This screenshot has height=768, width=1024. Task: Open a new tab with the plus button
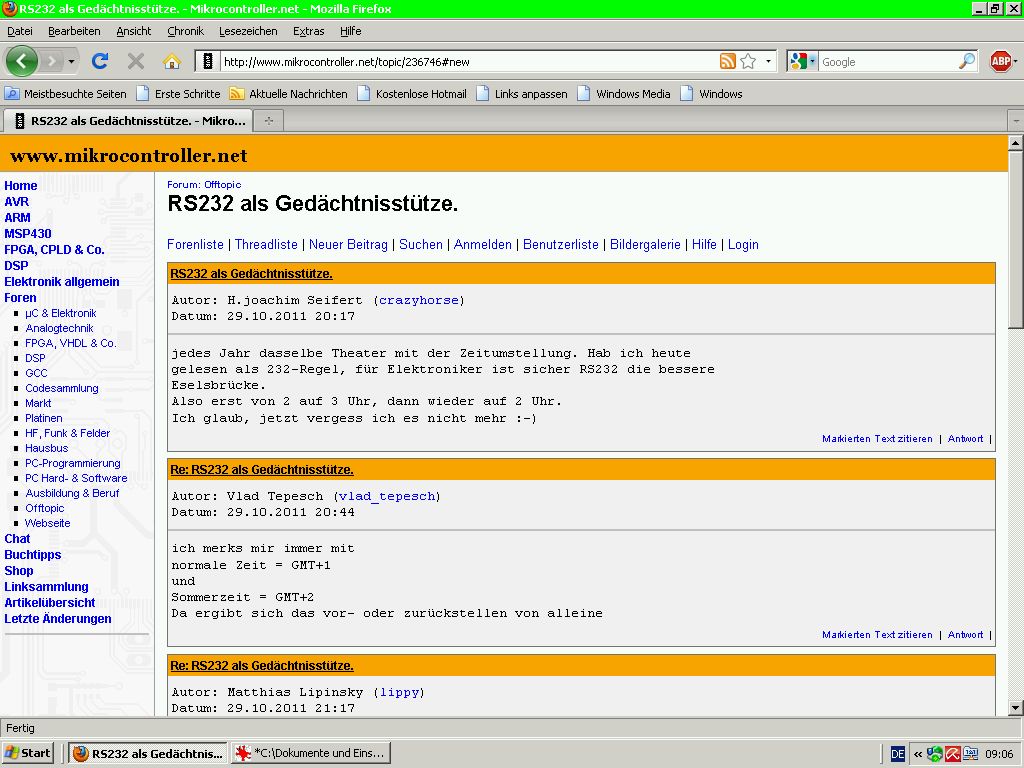[268, 120]
